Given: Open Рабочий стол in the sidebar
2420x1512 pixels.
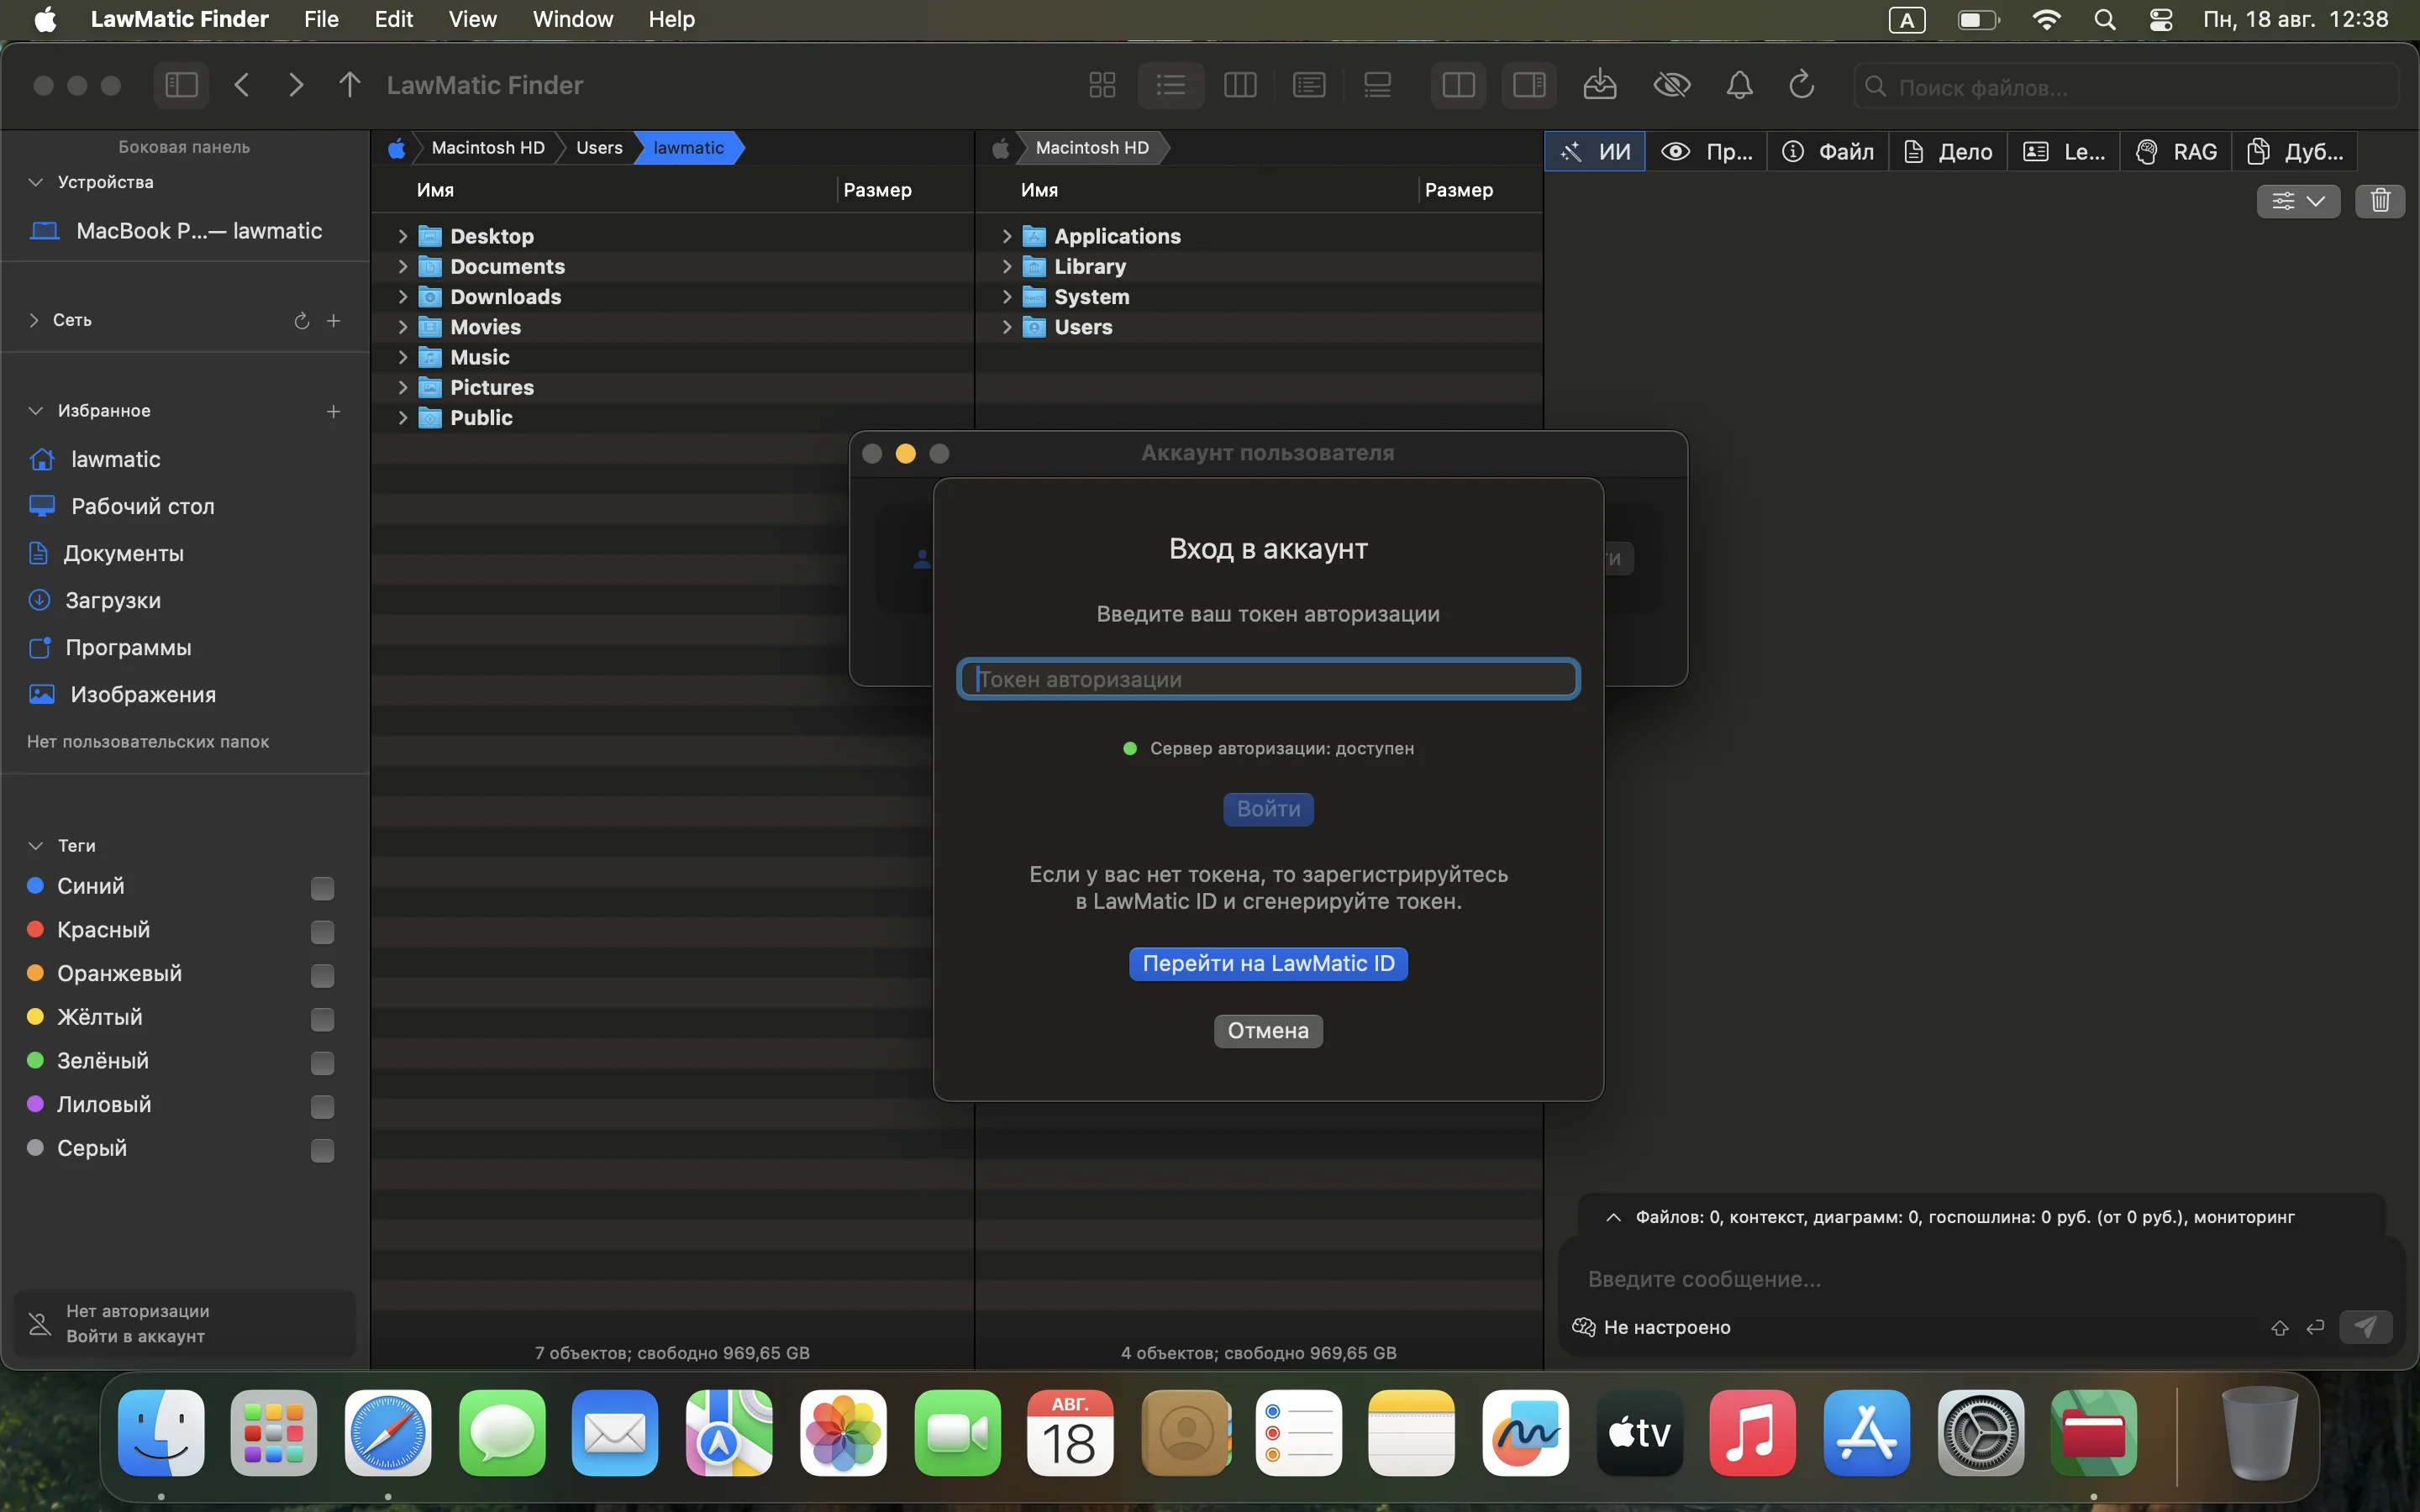Looking at the screenshot, I should point(122,506).
